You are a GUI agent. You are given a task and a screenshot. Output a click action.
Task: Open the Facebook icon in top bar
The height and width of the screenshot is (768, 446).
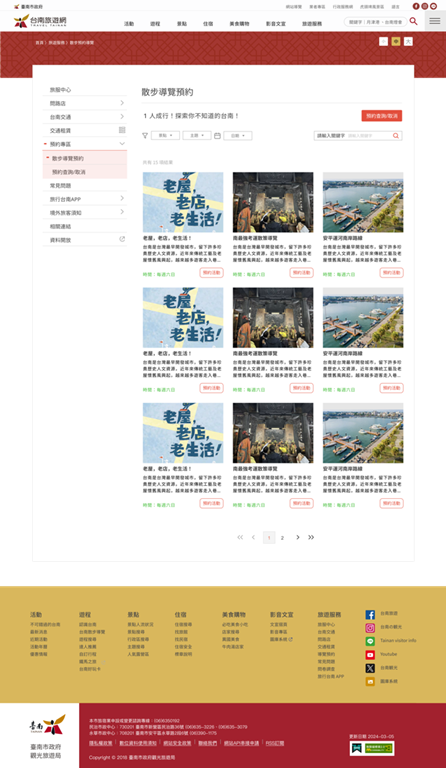pyautogui.click(x=416, y=6)
